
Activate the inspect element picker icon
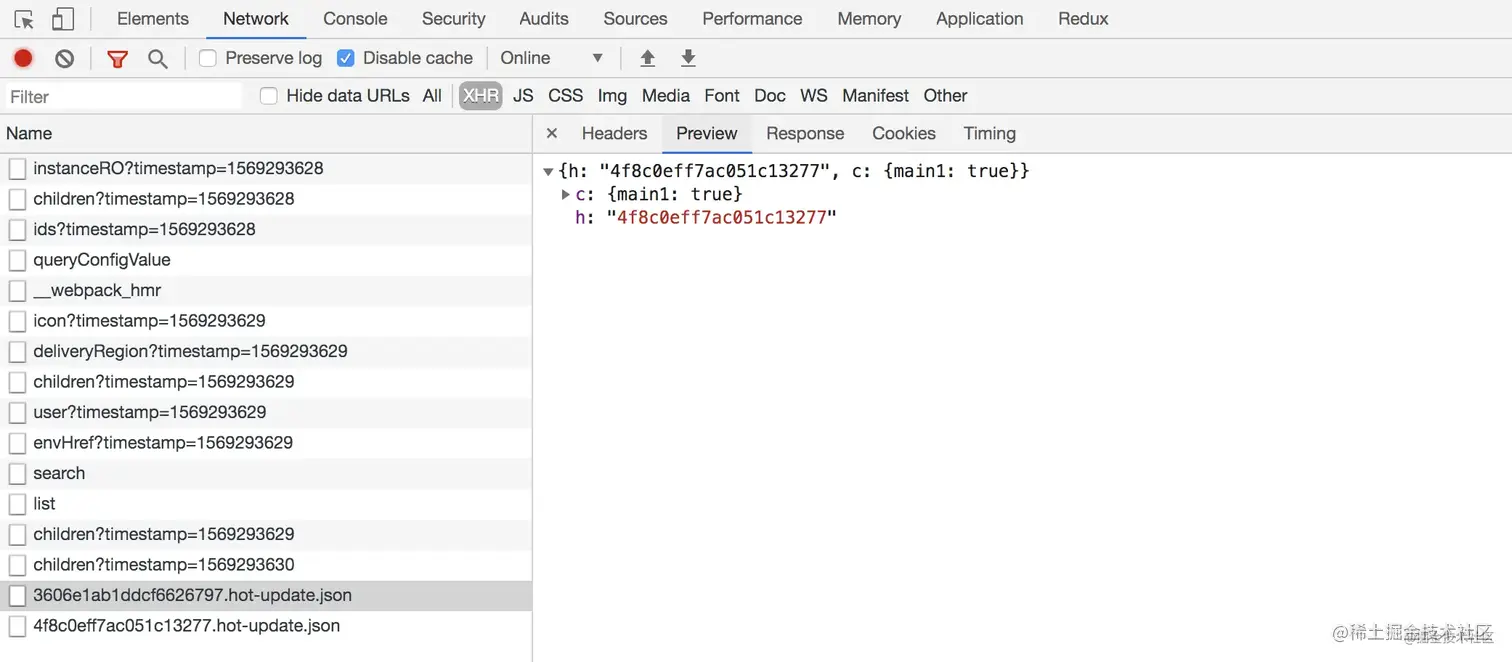pyautogui.click(x=24, y=19)
